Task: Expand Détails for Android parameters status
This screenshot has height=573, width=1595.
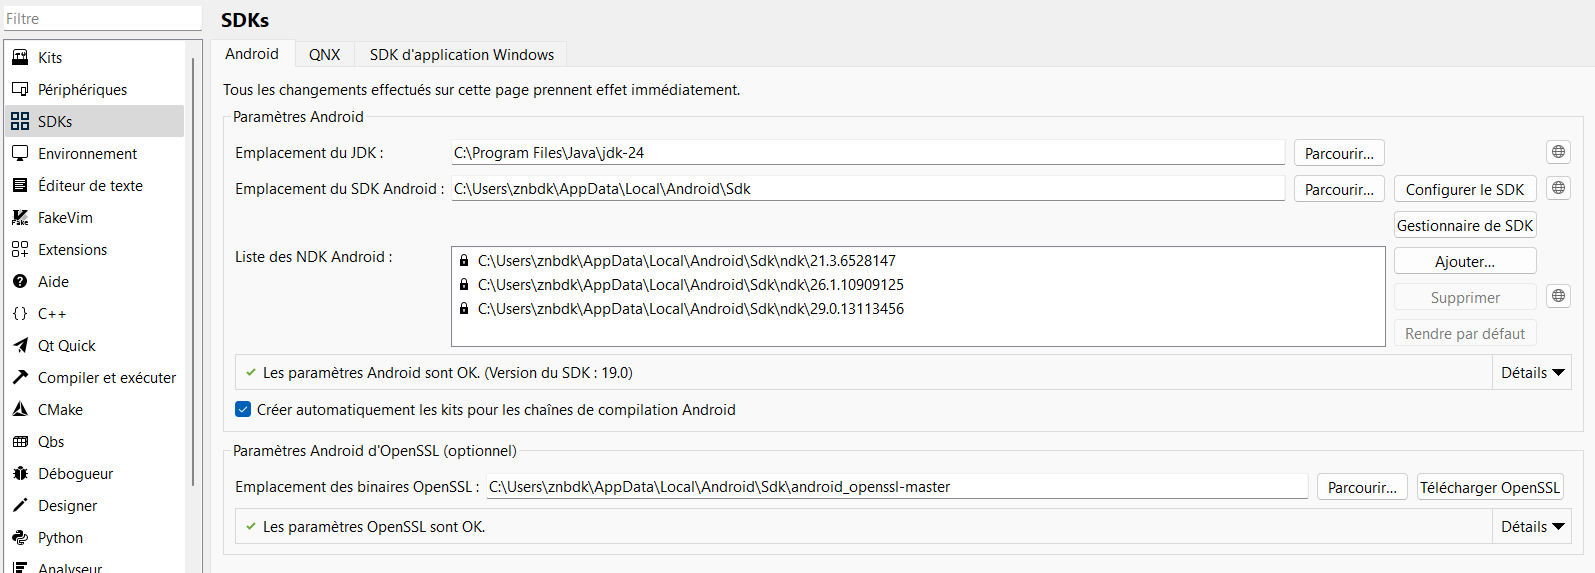Action: click(x=1532, y=372)
